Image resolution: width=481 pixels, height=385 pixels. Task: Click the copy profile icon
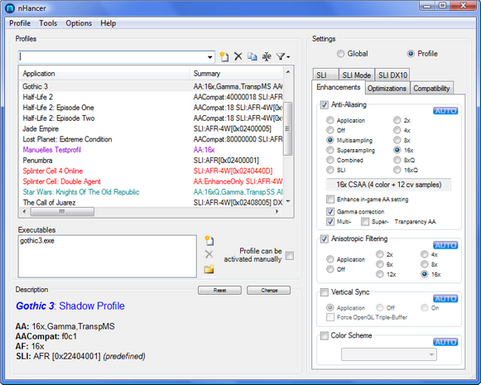(252, 57)
